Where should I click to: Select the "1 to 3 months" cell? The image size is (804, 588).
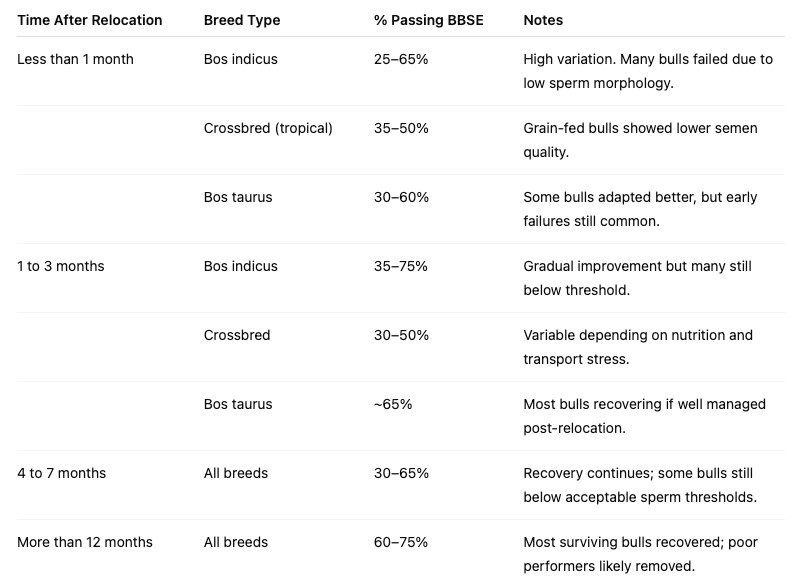tap(60, 266)
